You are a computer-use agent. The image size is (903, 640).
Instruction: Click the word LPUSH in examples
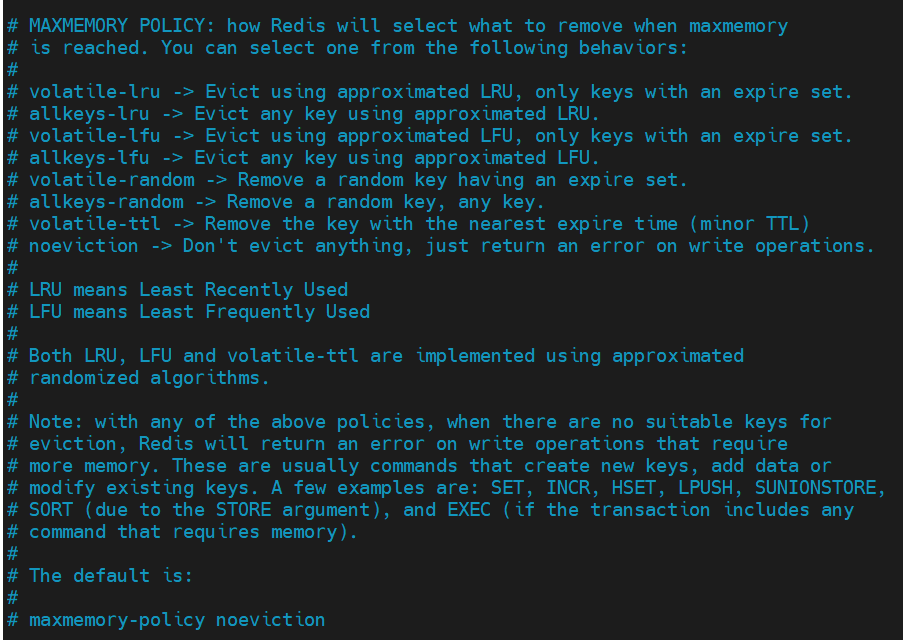click(x=705, y=488)
